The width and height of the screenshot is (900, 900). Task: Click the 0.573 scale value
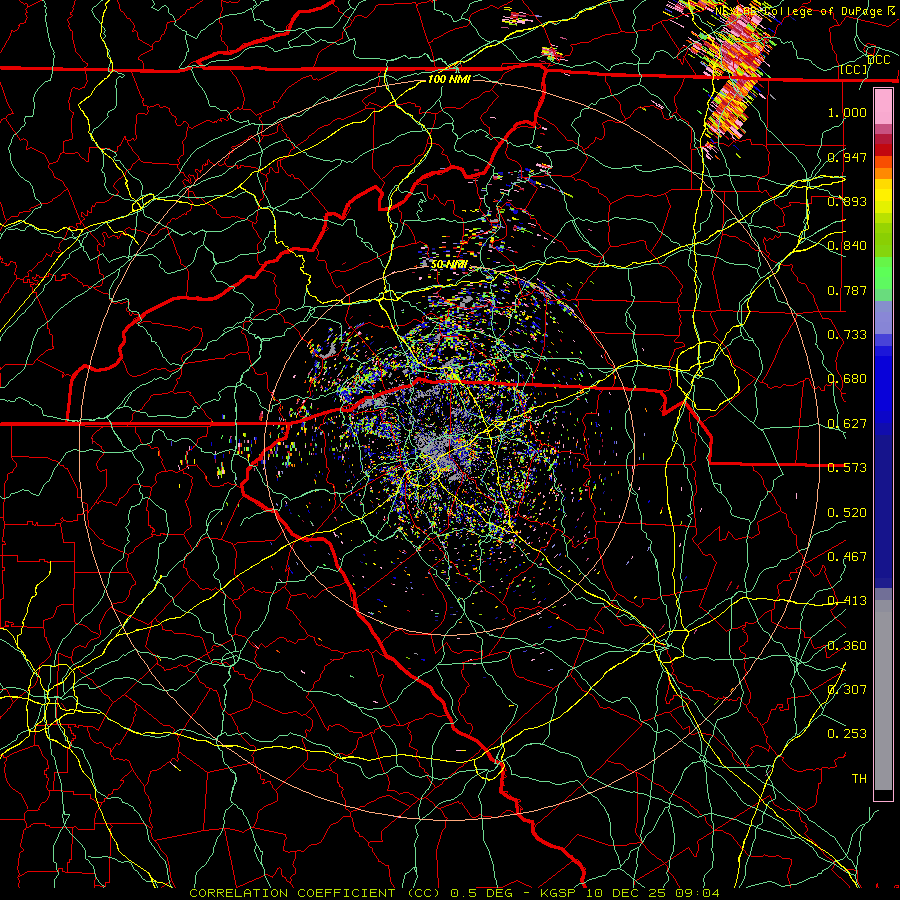[x=847, y=468]
